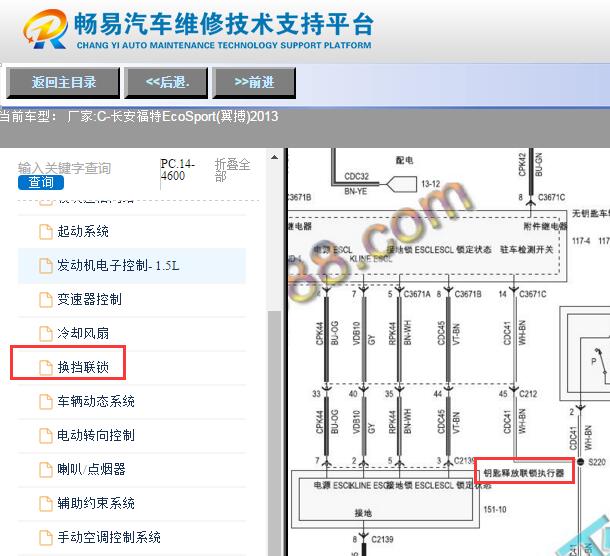The width and height of the screenshot is (610, 556).
Task: Click the tree panel vertical scrollbar thumb
Action: tap(274, 432)
